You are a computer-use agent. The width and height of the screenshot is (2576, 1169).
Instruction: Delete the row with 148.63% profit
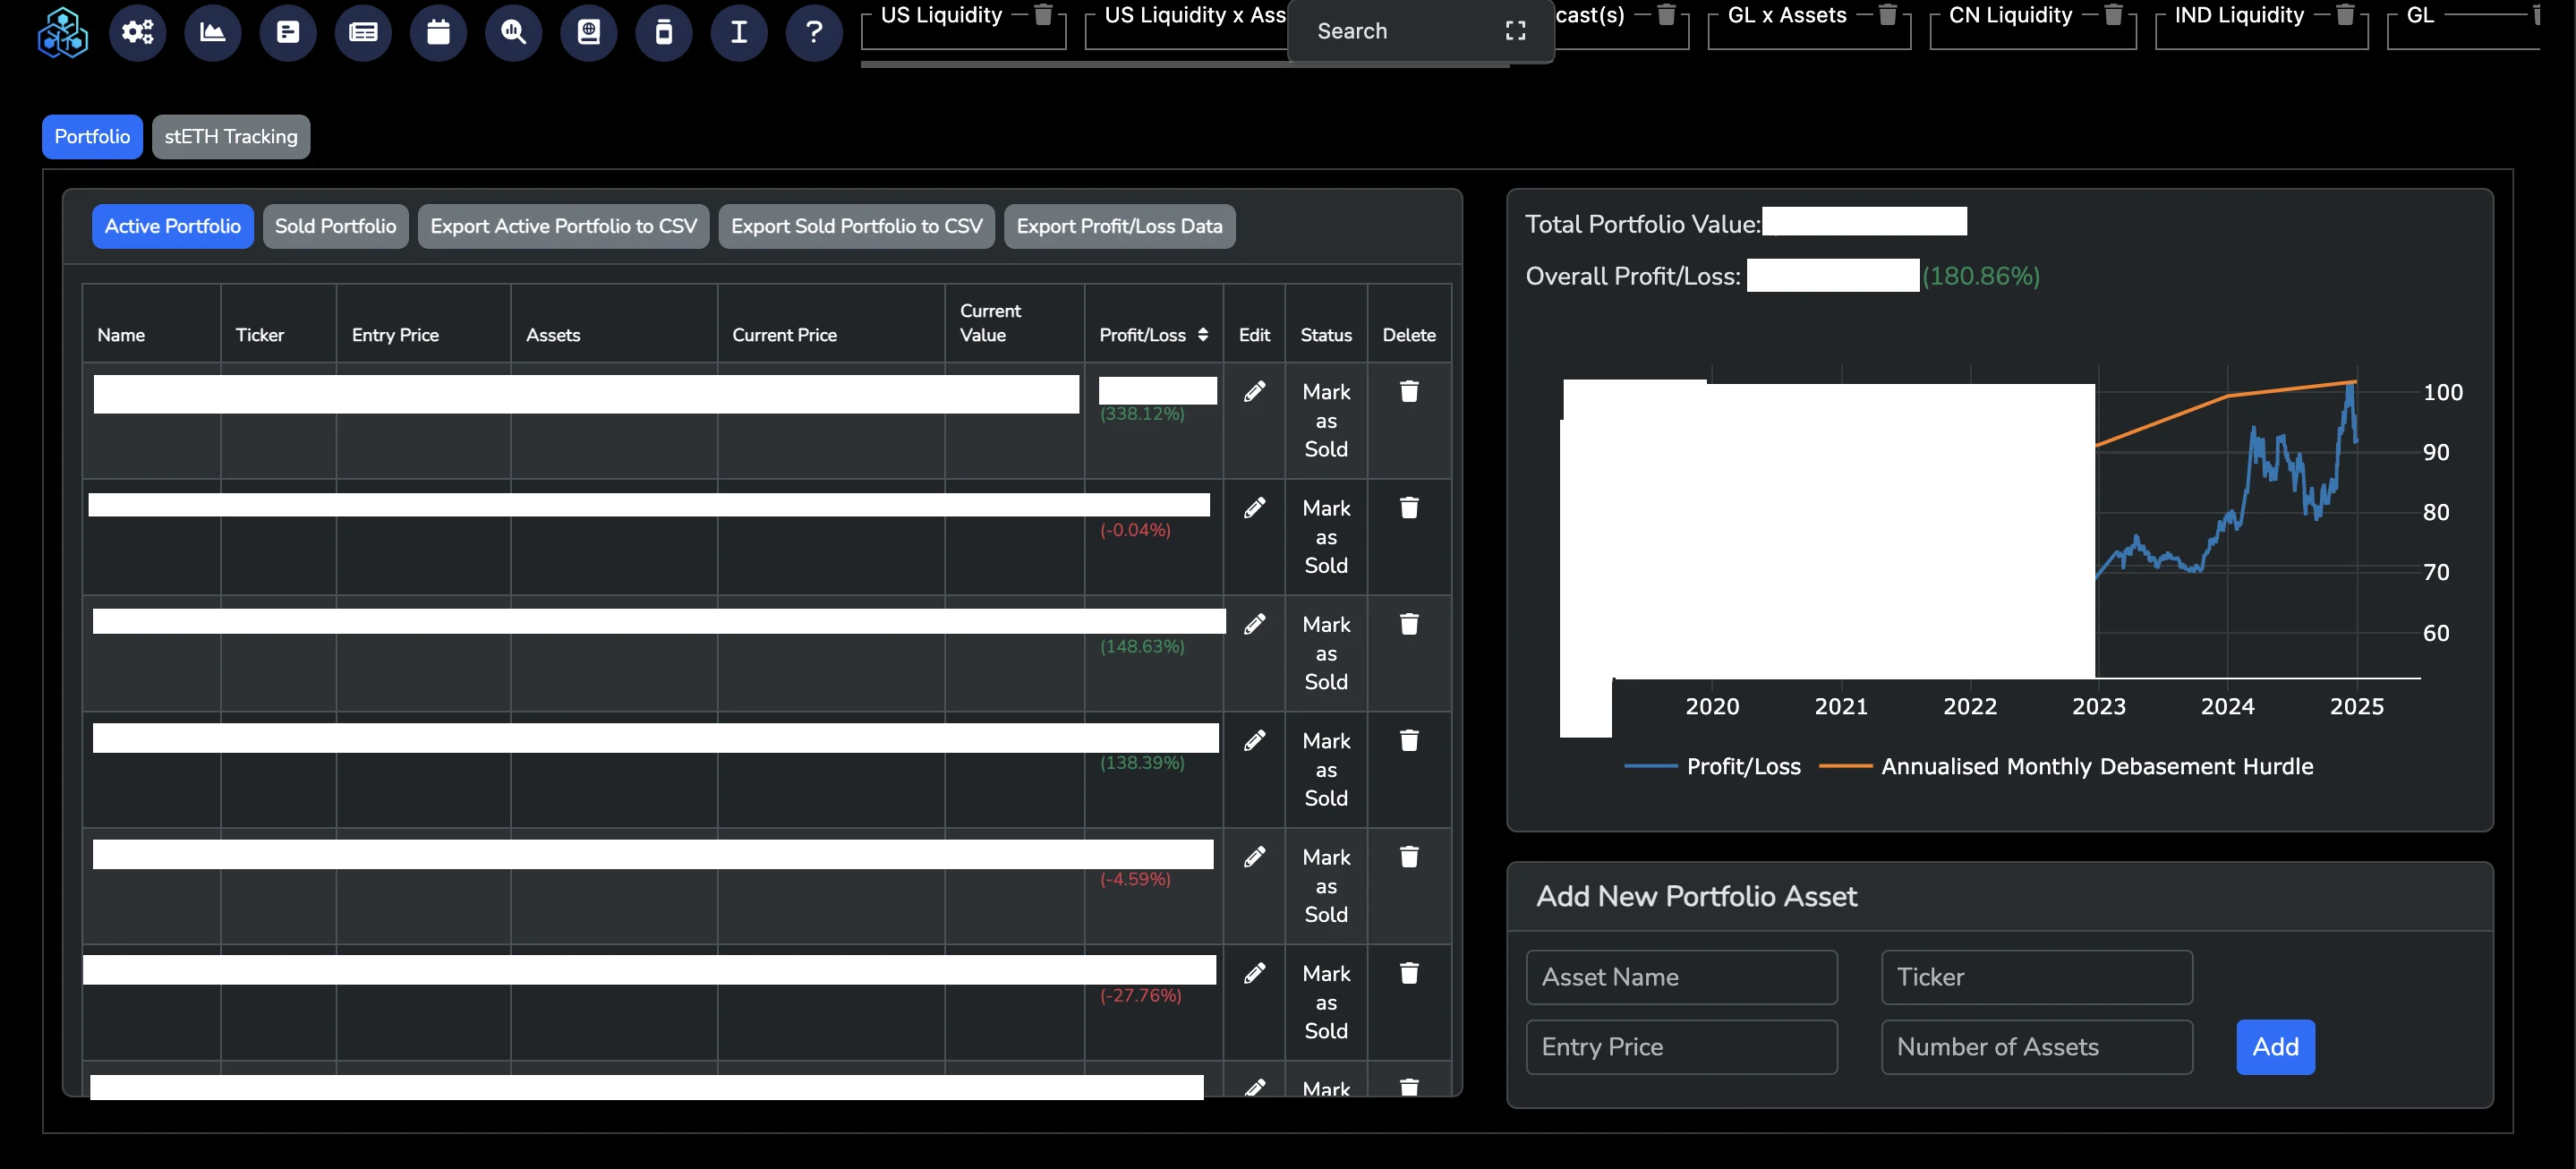[x=1409, y=624]
